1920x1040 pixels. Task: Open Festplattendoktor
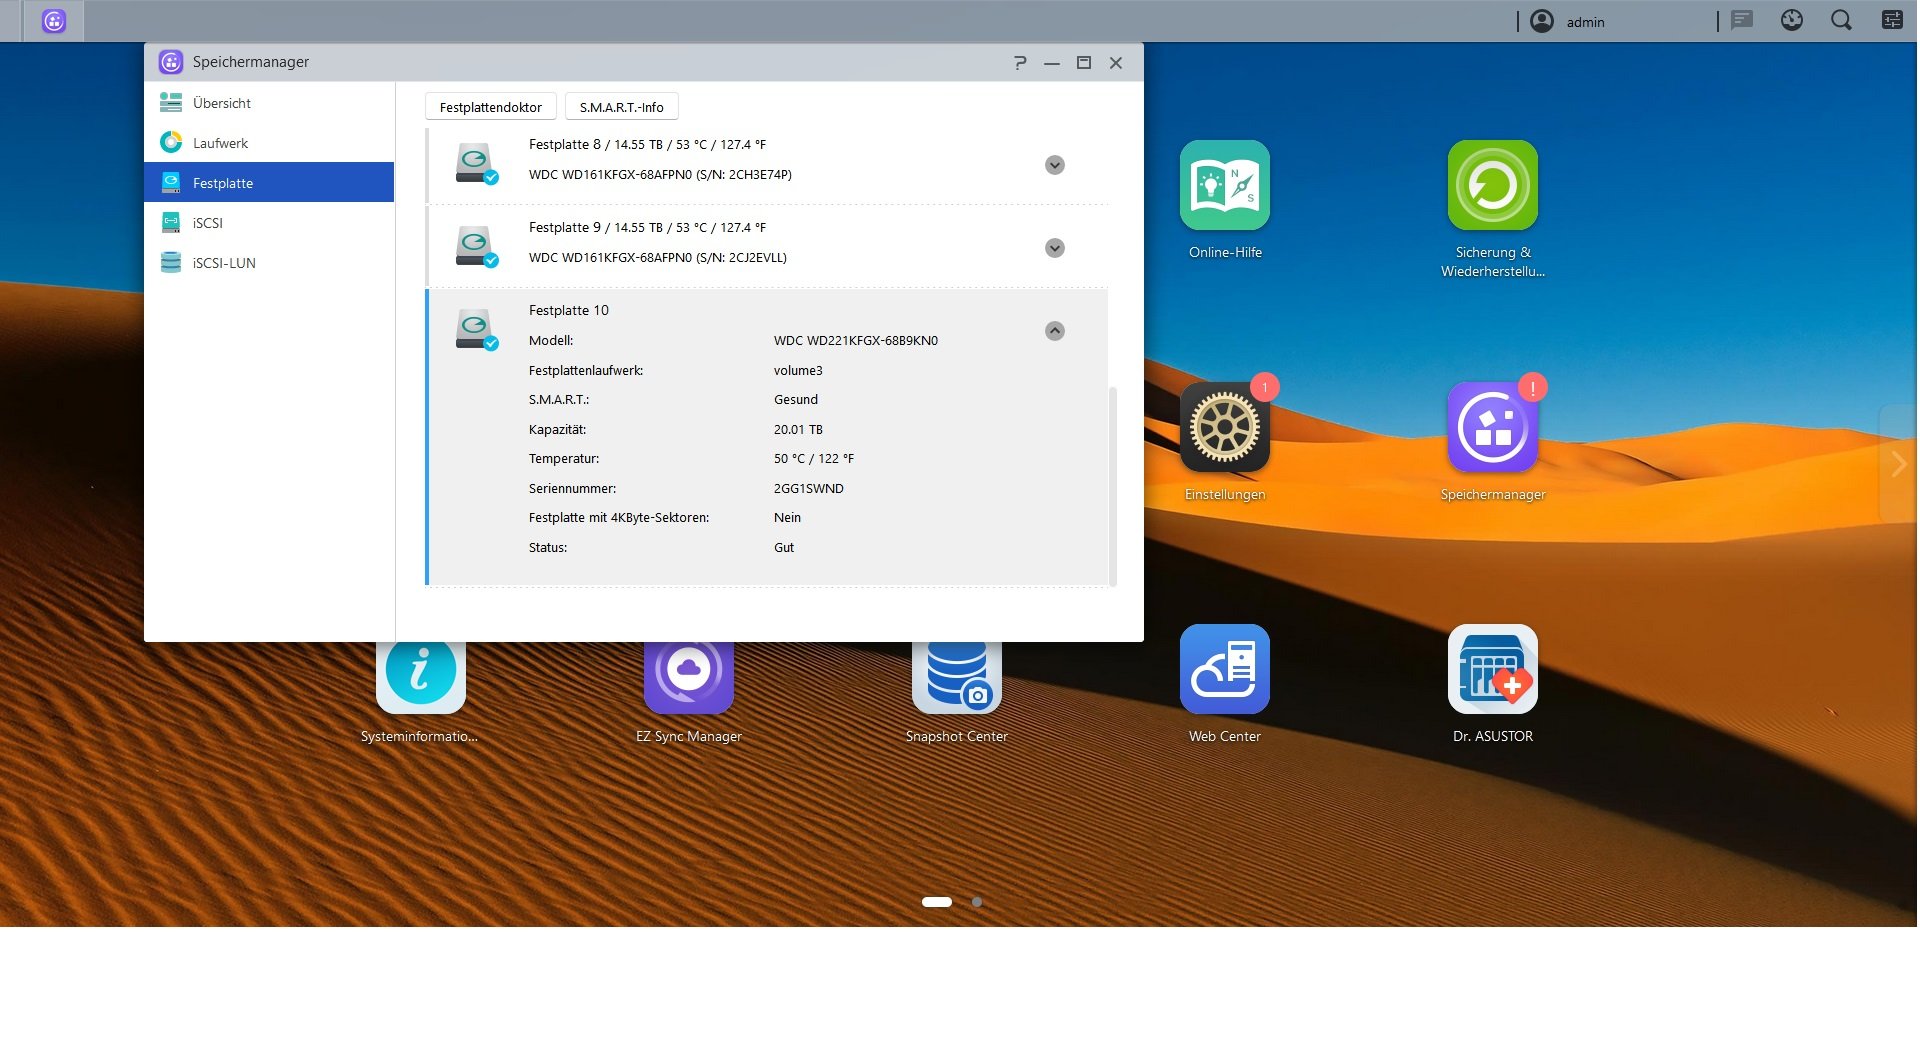point(491,107)
